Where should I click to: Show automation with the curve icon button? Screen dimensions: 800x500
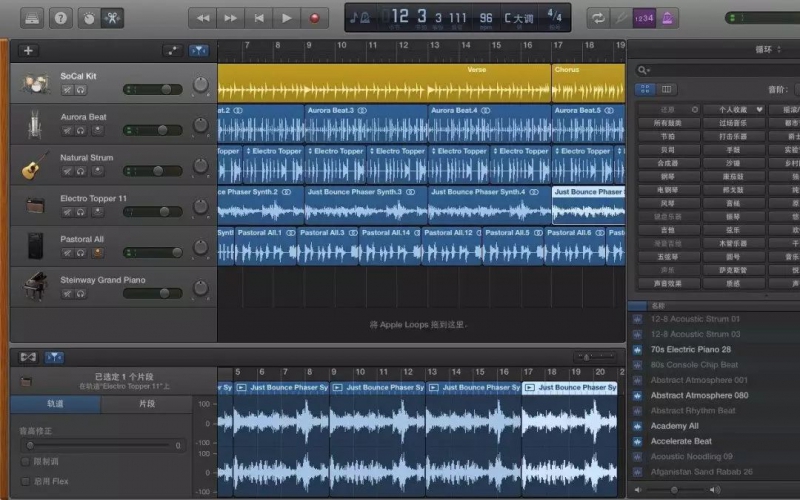172,51
